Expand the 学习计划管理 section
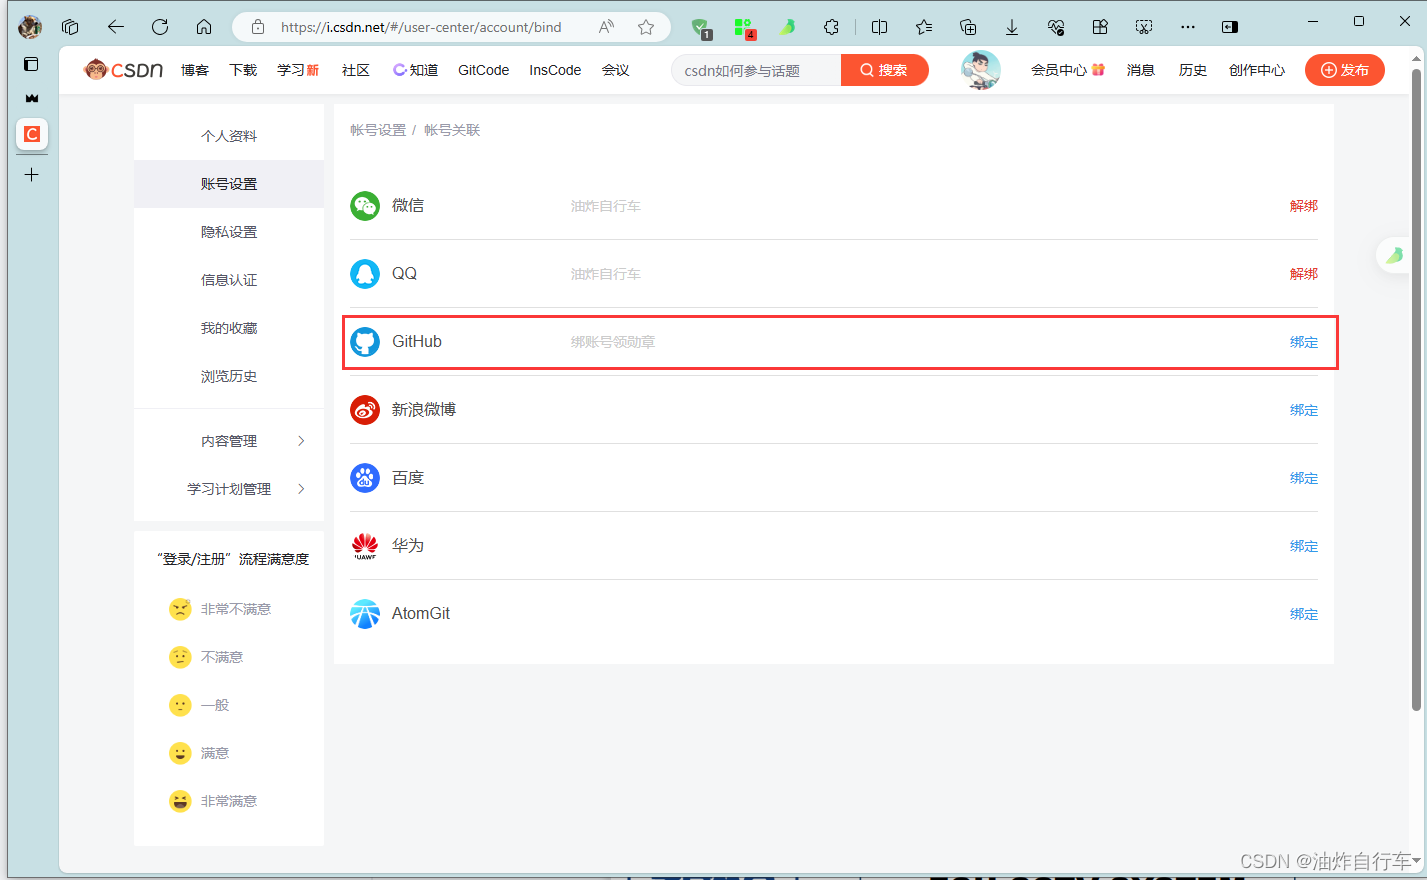1427x880 pixels. 229,489
